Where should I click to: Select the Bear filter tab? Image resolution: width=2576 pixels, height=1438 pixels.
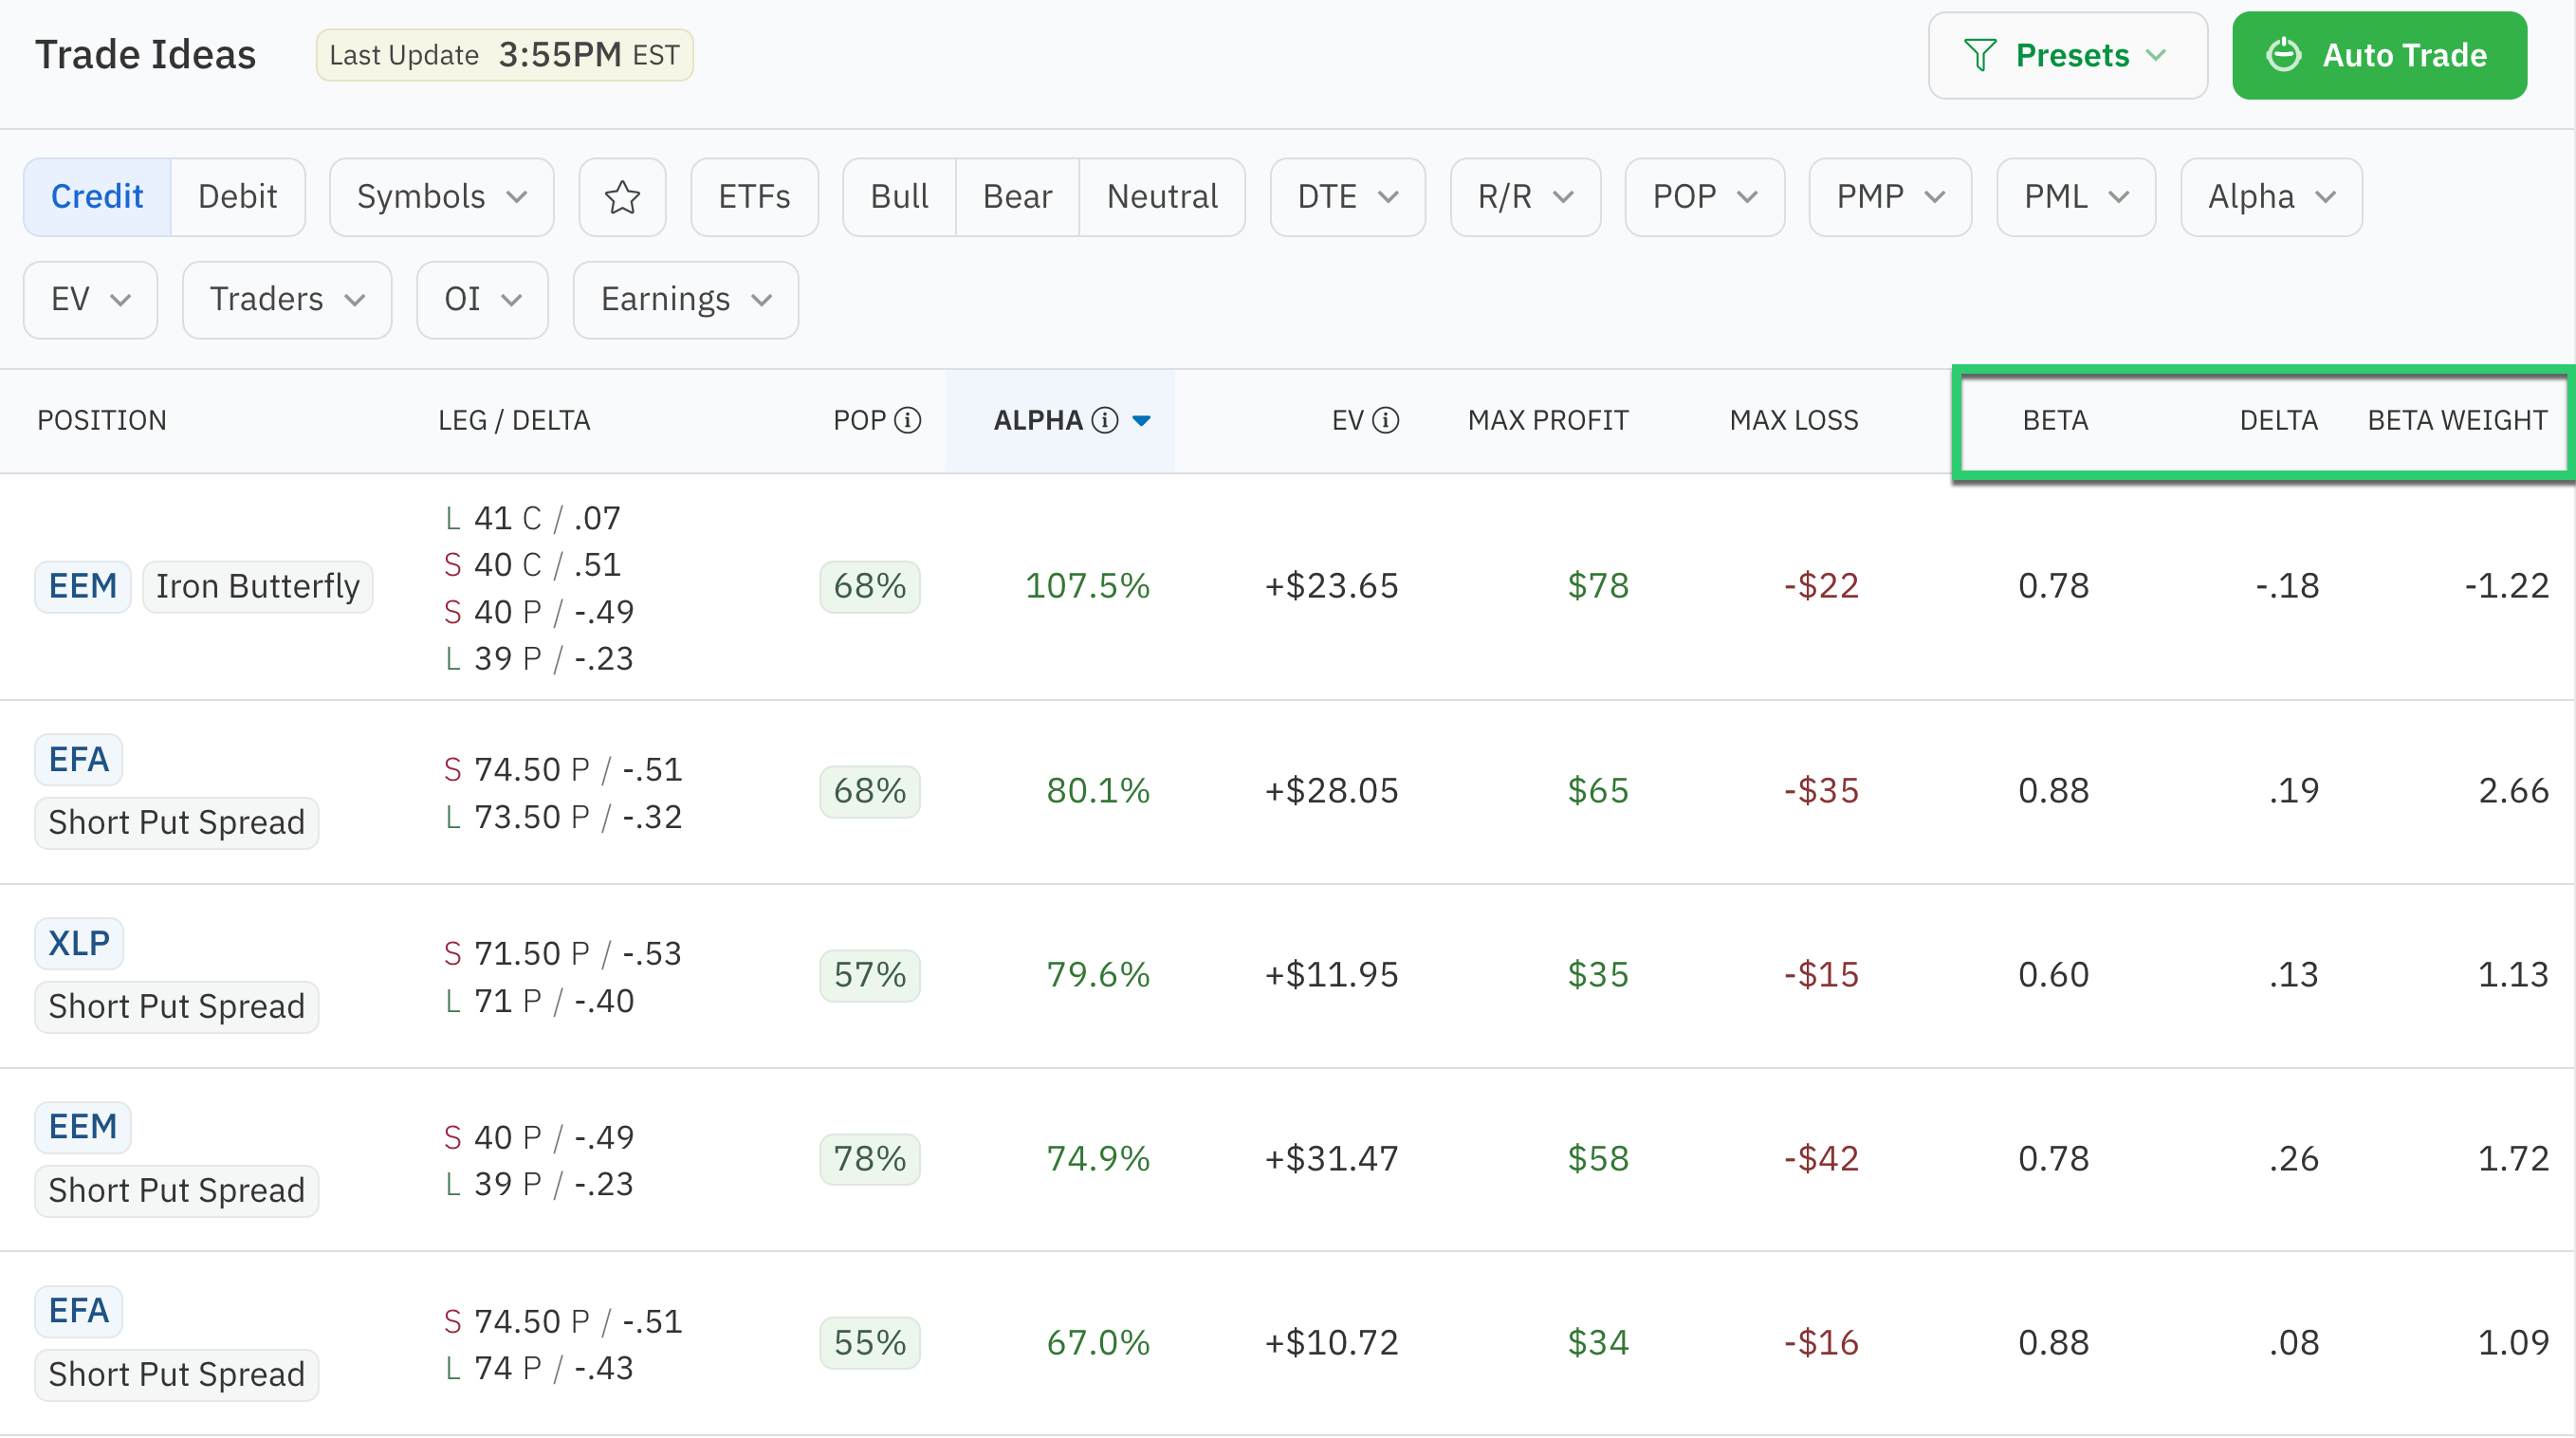tap(1017, 196)
